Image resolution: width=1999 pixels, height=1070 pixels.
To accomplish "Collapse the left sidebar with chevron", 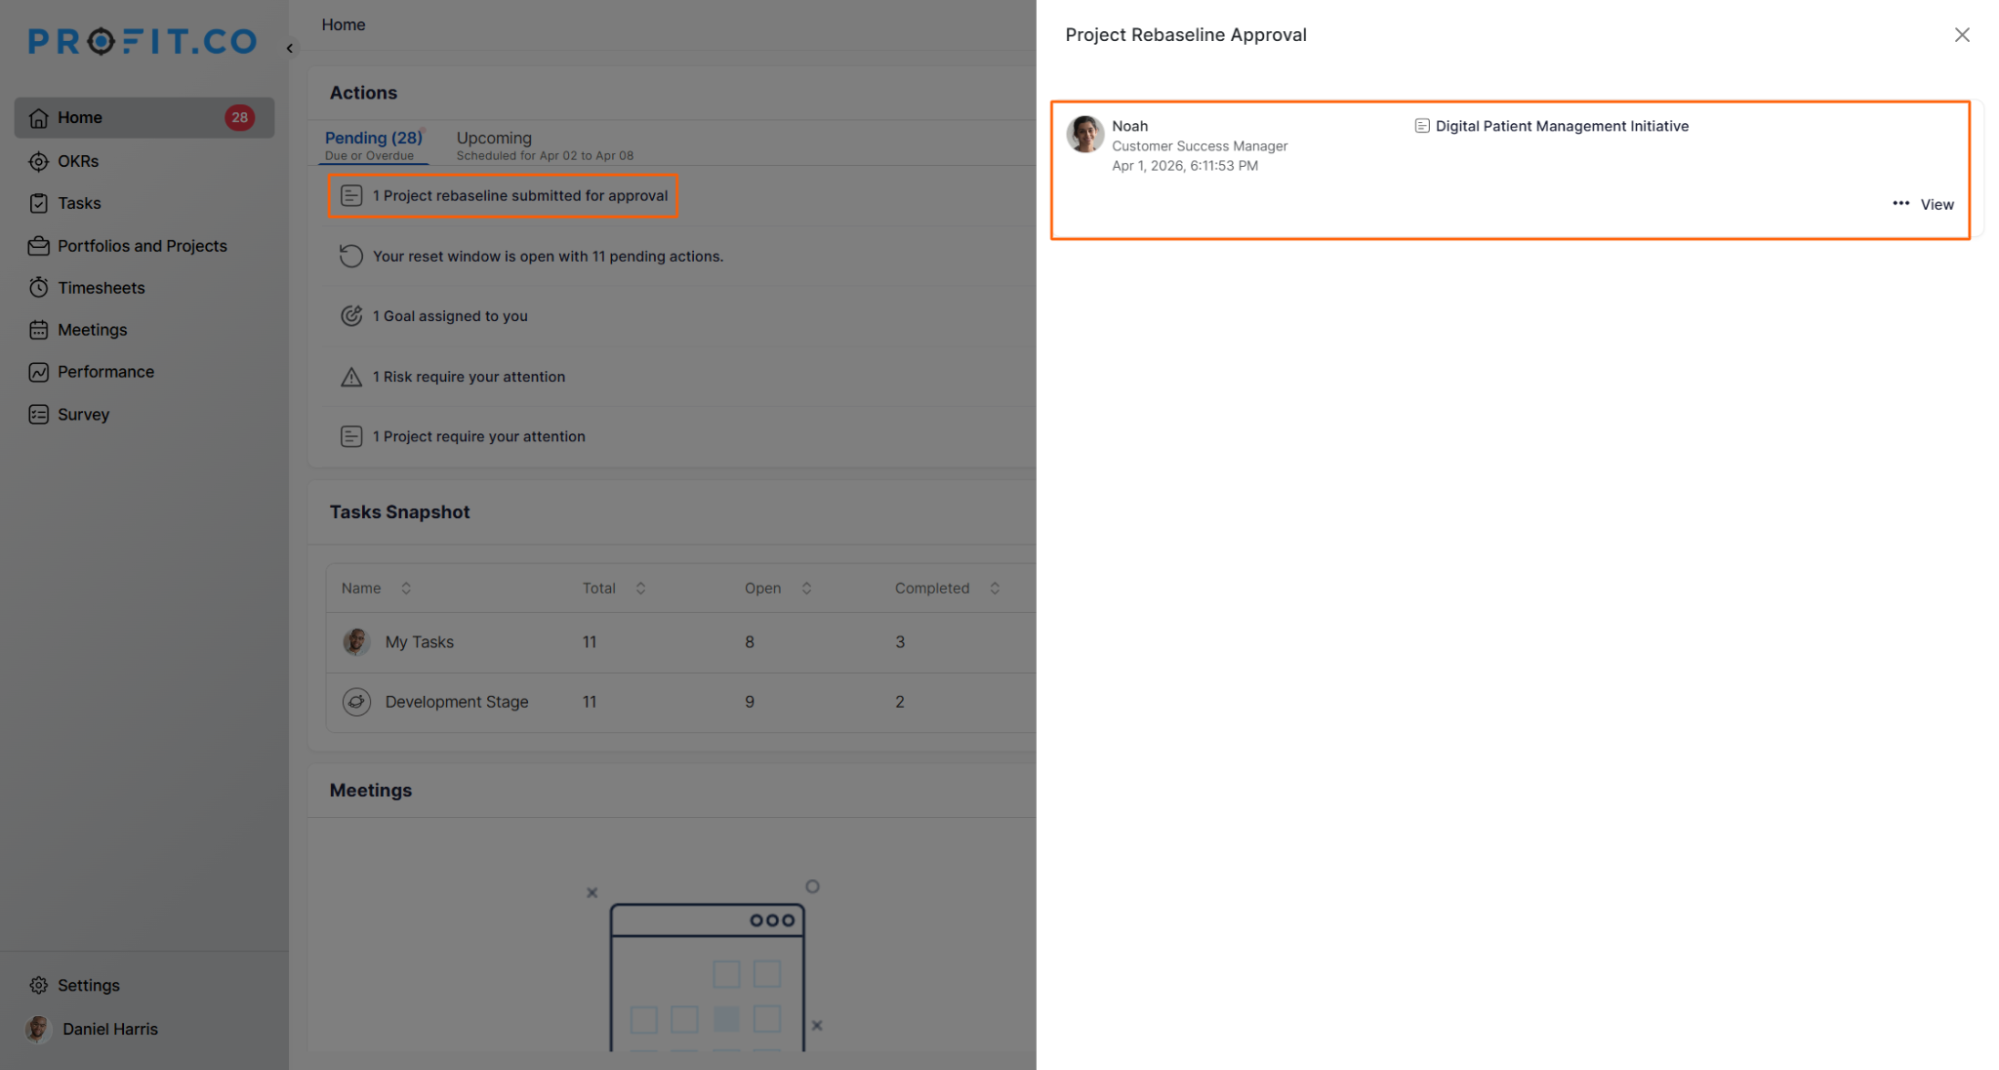I will point(290,48).
